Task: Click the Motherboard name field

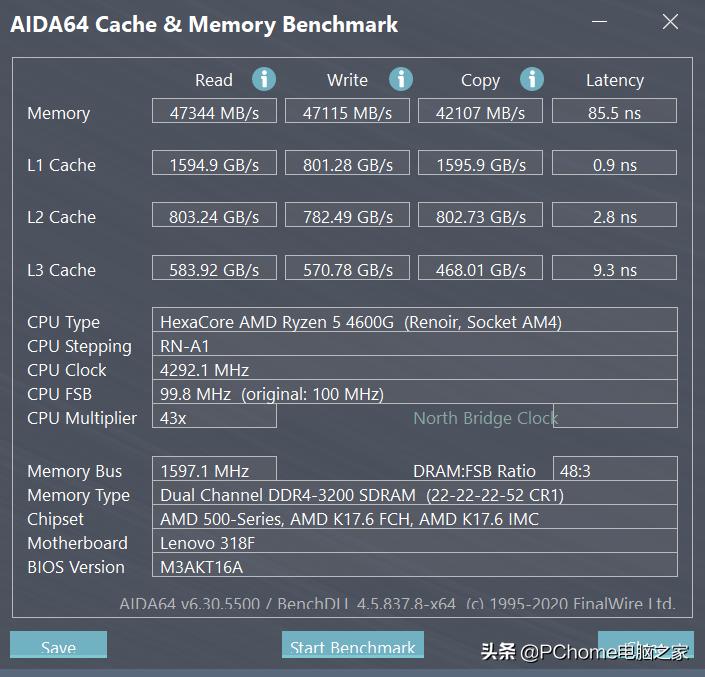Action: (414, 543)
